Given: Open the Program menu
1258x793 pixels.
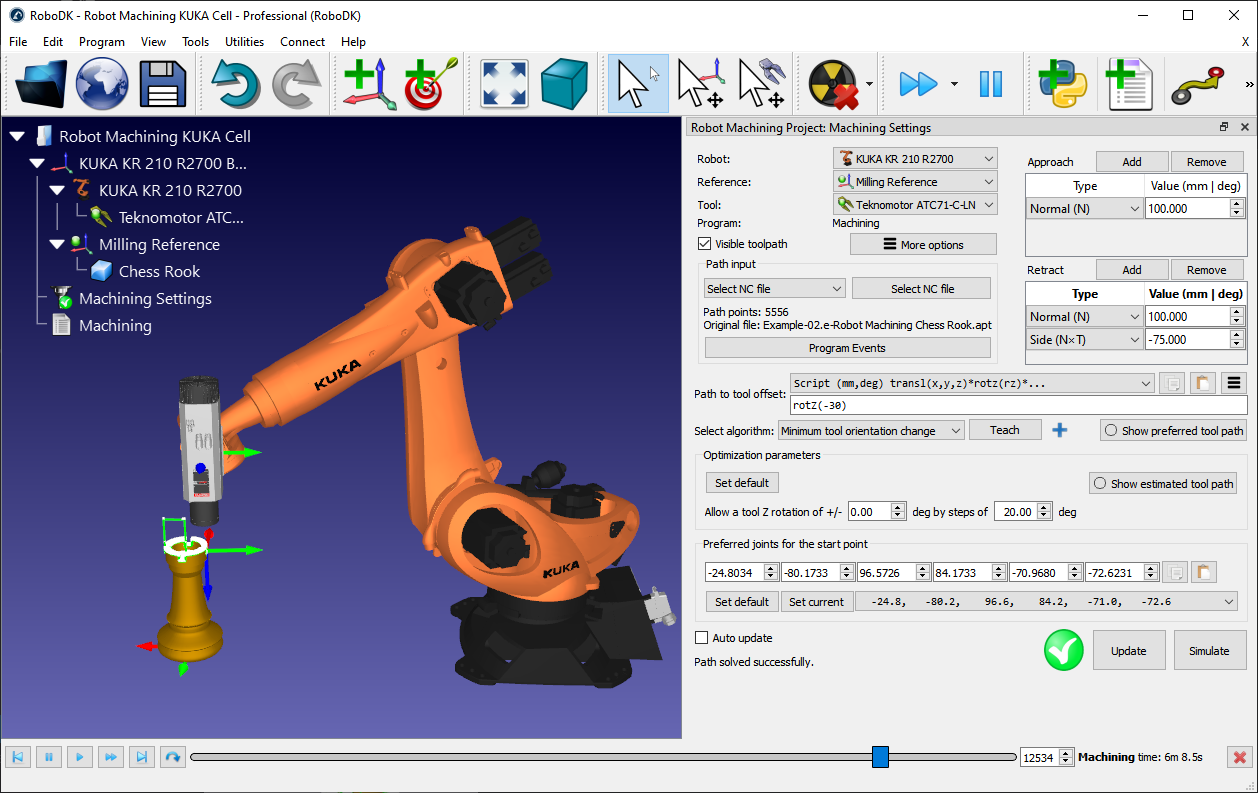Looking at the screenshot, I should tap(101, 42).
